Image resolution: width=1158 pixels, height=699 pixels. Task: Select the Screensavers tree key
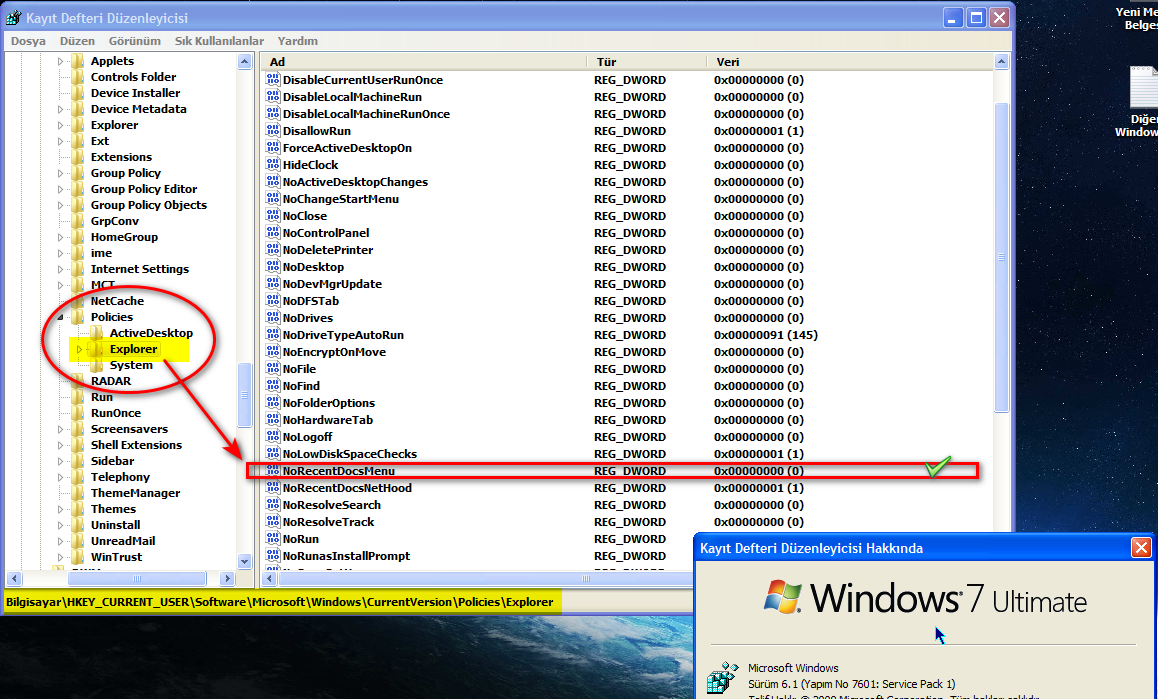pyautogui.click(x=129, y=429)
